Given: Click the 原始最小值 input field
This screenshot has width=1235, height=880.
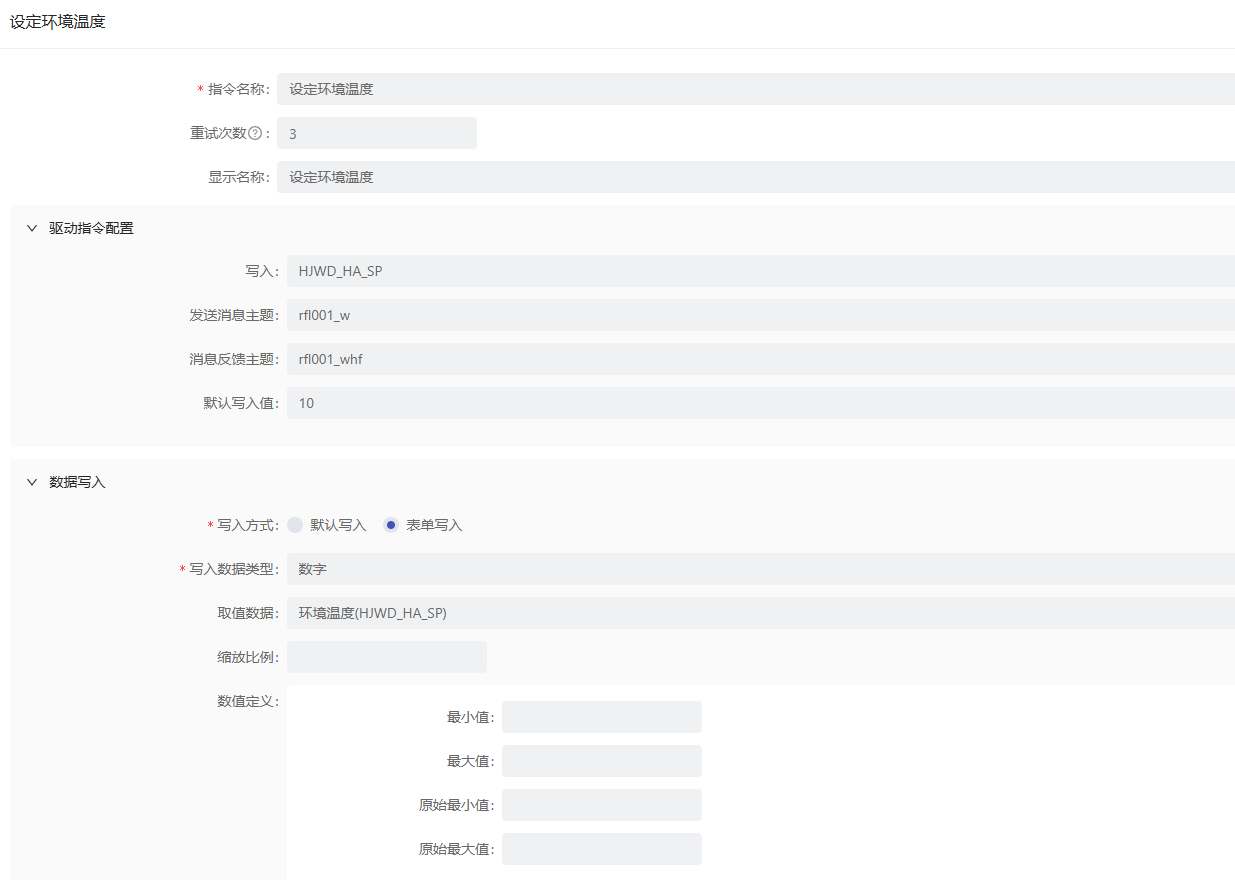Looking at the screenshot, I should [x=602, y=805].
